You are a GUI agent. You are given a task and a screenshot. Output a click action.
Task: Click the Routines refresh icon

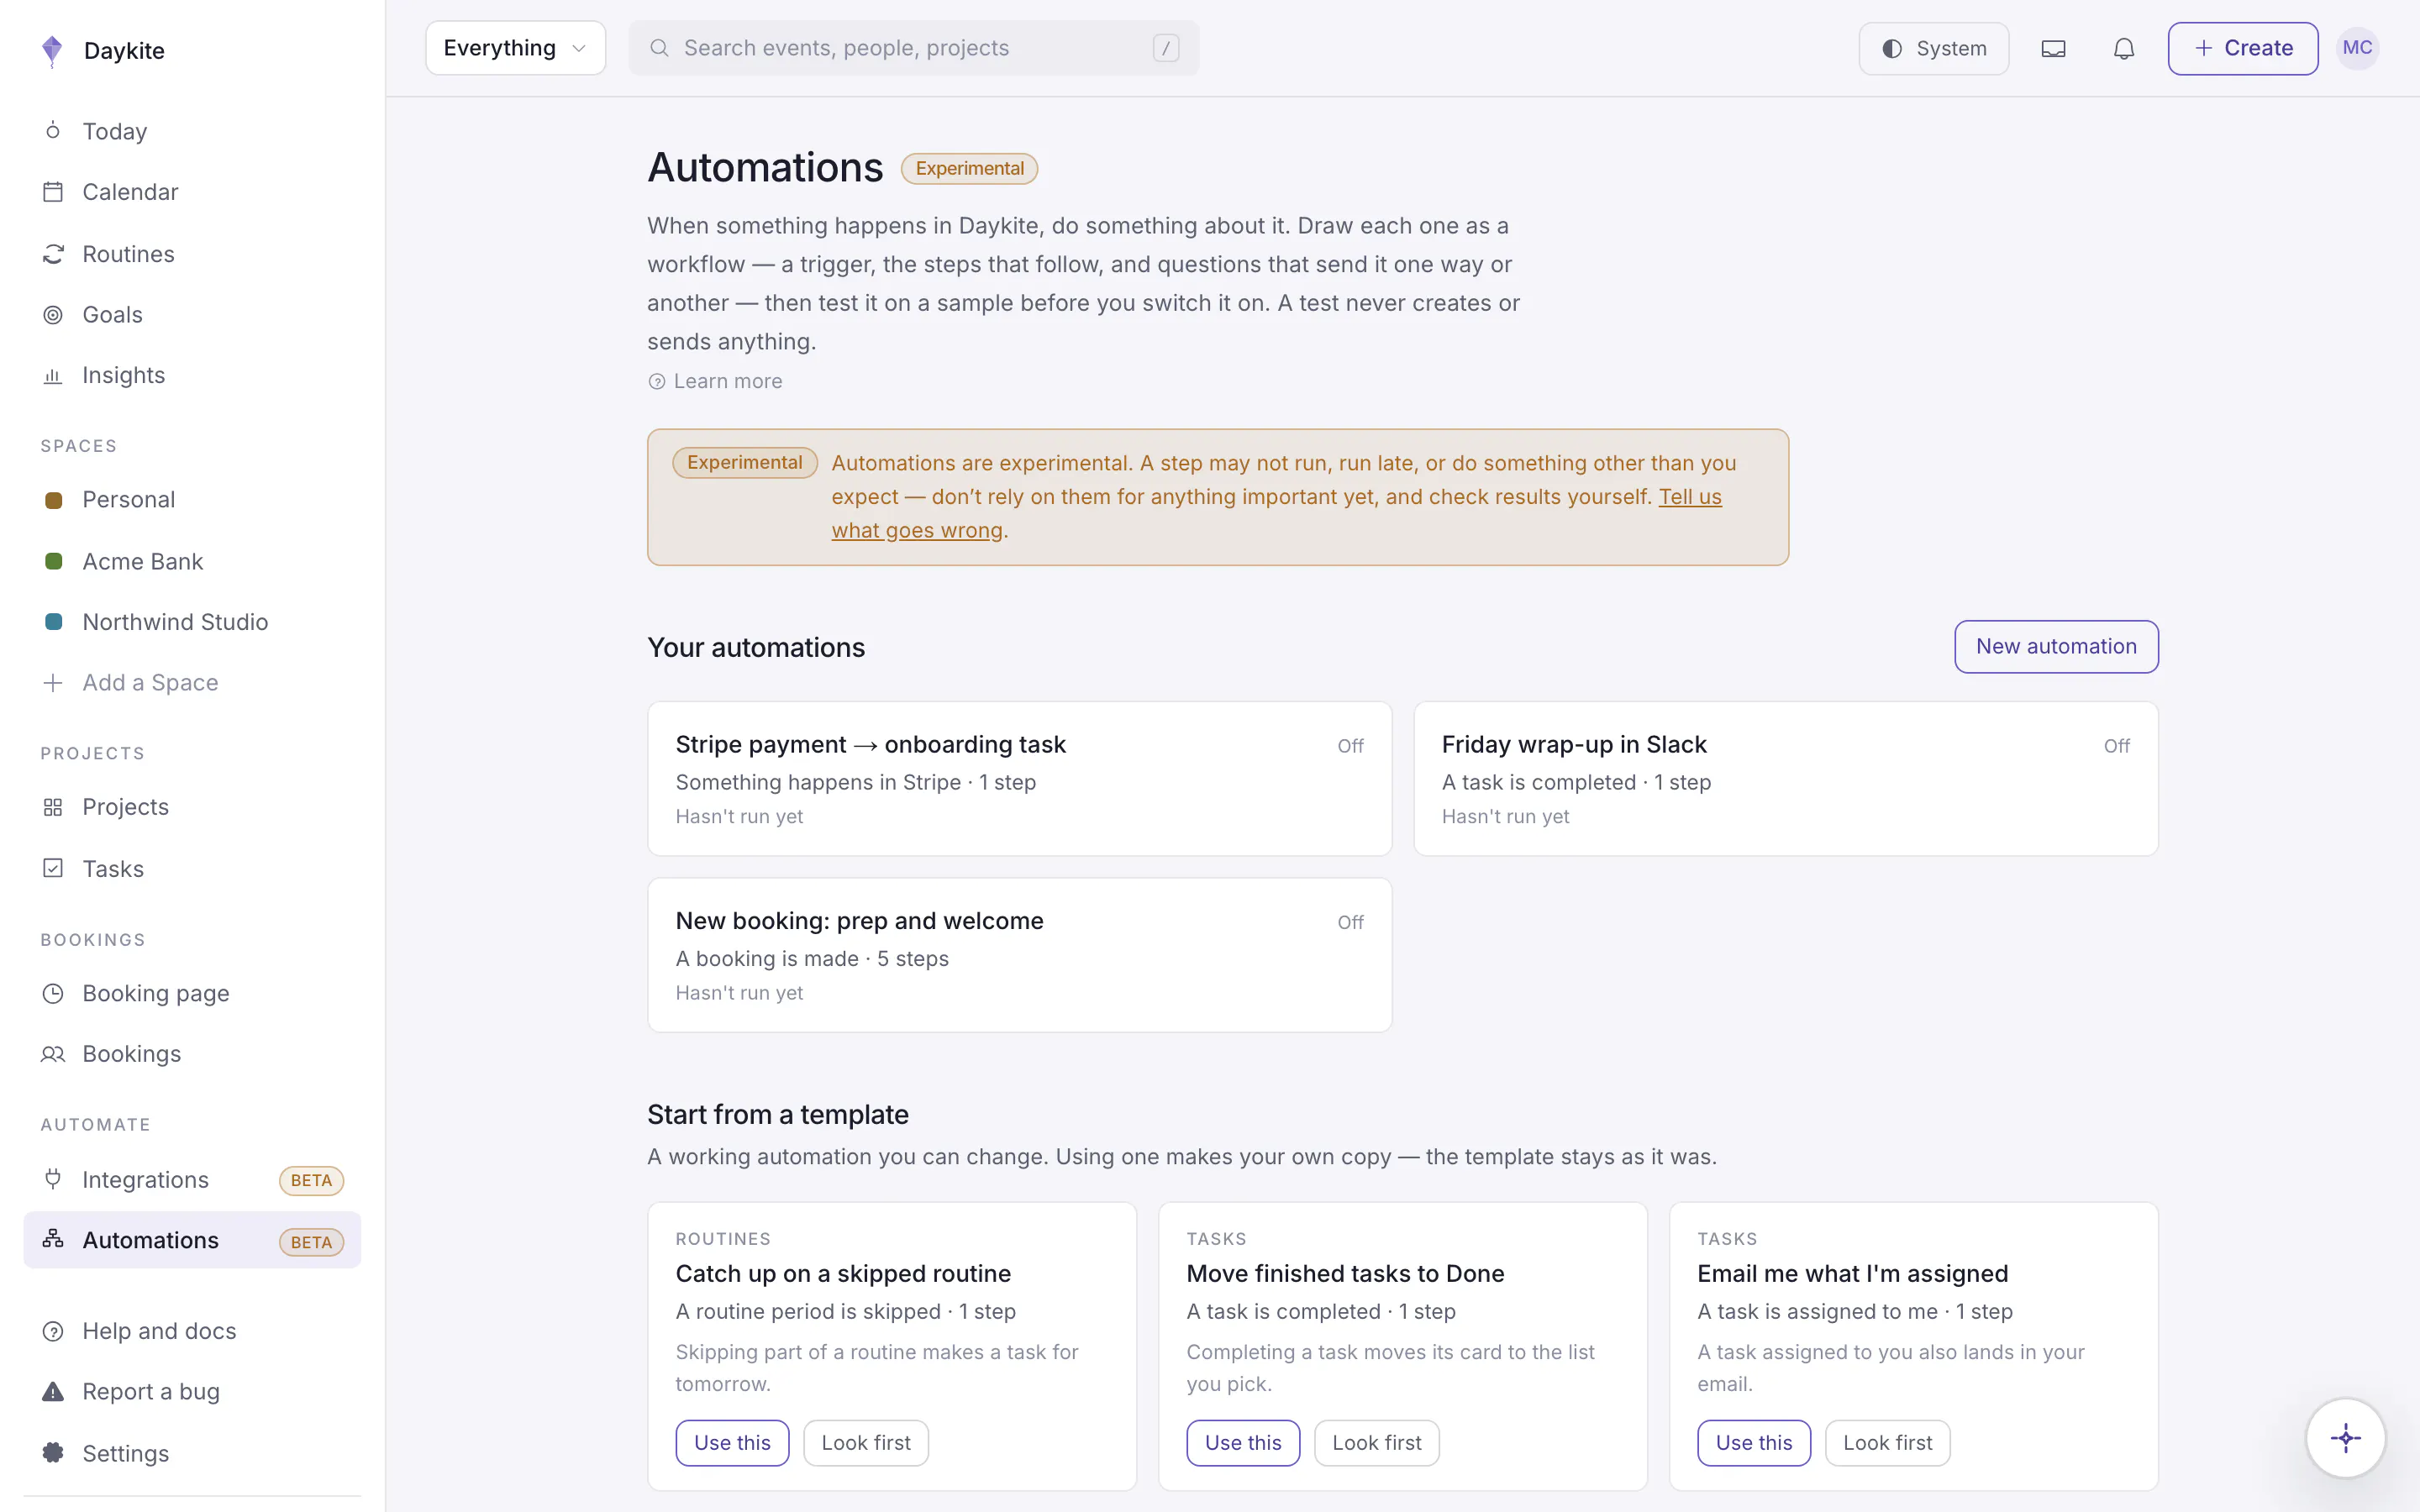tap(53, 254)
